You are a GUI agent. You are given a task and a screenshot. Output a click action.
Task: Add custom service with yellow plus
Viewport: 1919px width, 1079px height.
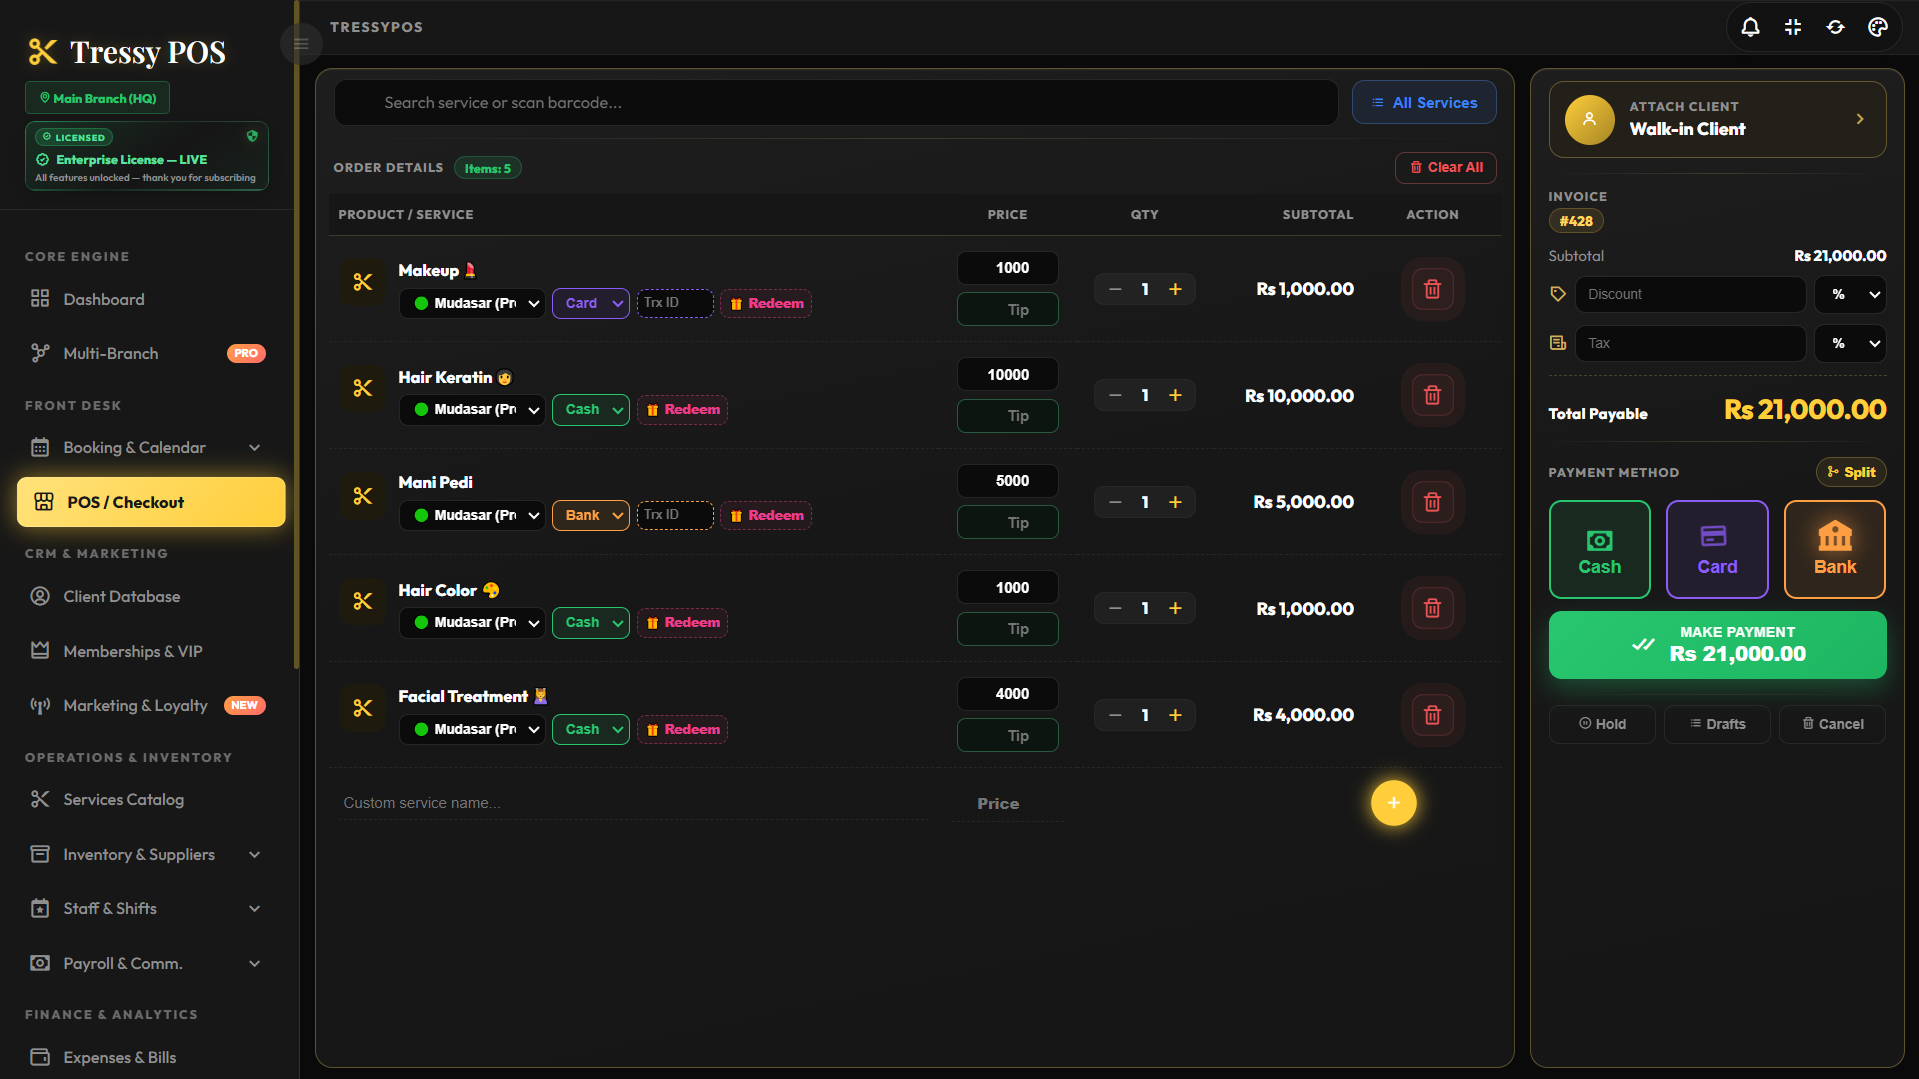pyautogui.click(x=1393, y=803)
